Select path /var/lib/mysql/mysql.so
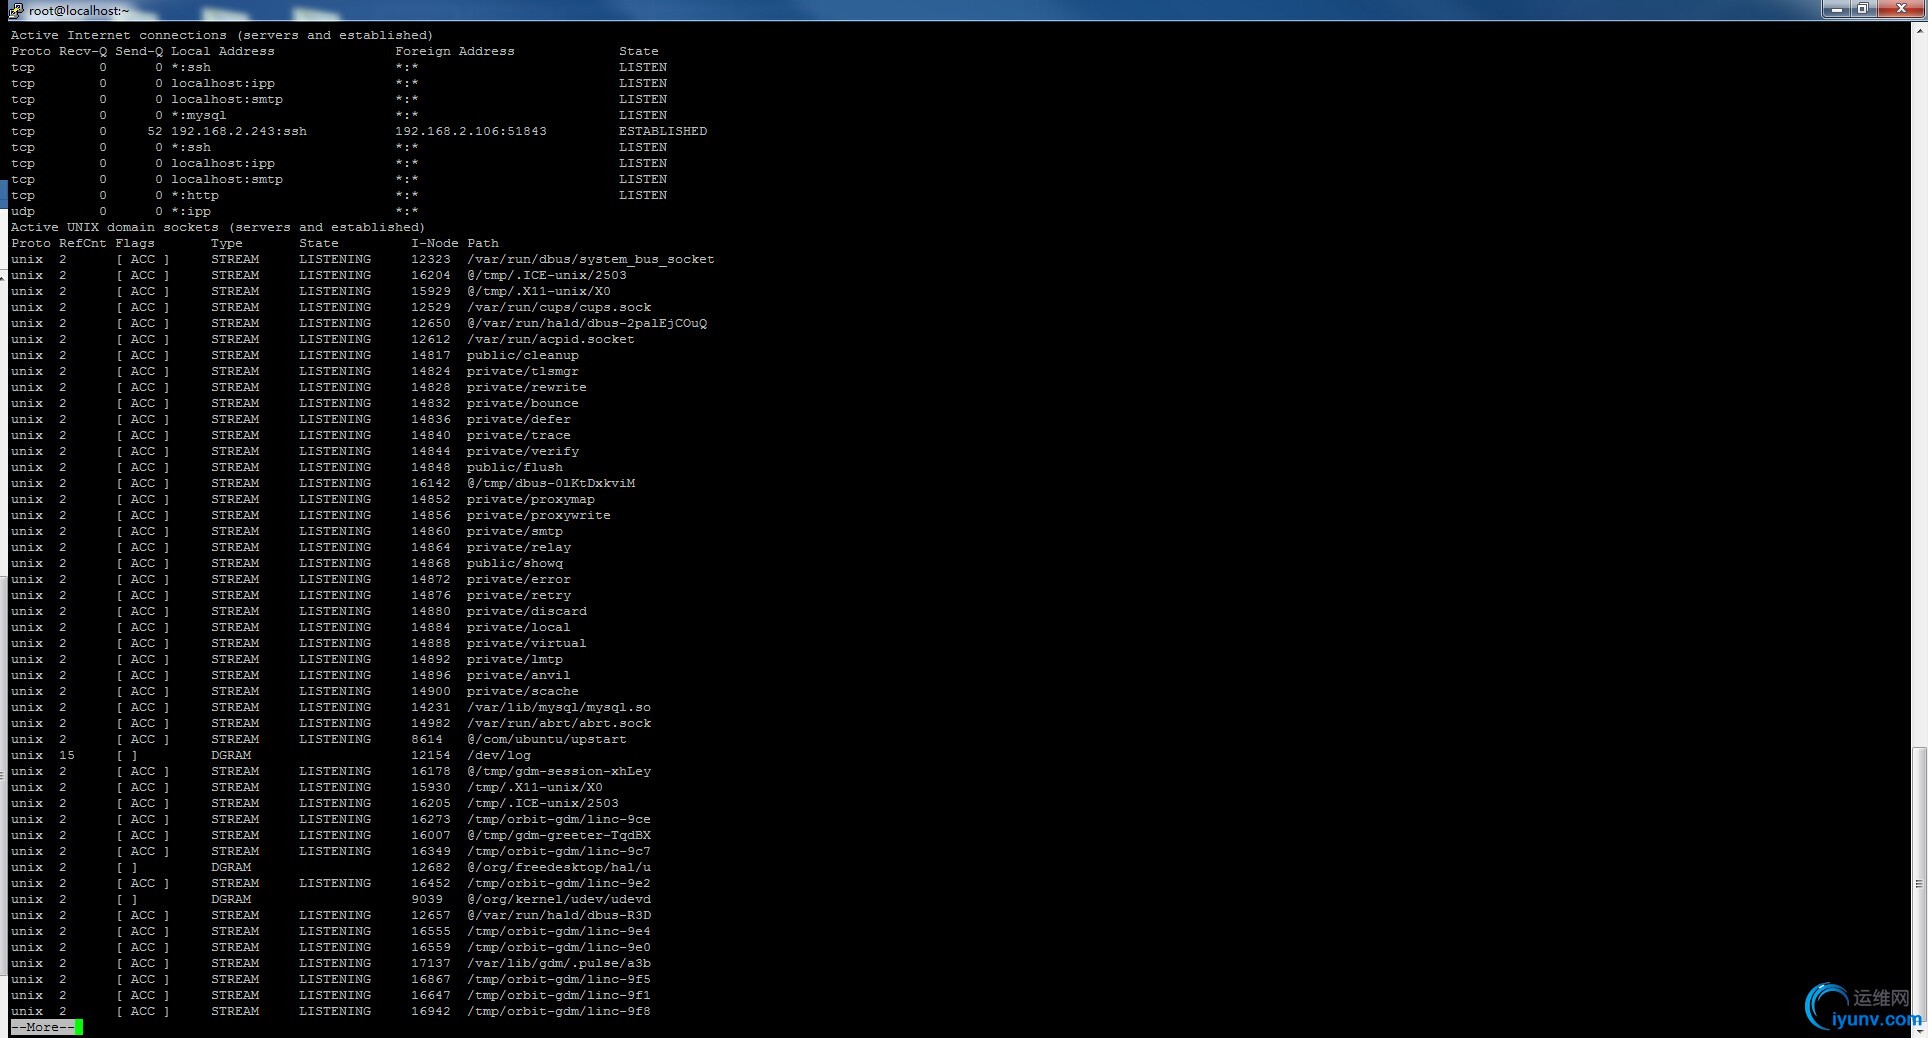Image resolution: width=1928 pixels, height=1038 pixels. pyautogui.click(x=559, y=707)
